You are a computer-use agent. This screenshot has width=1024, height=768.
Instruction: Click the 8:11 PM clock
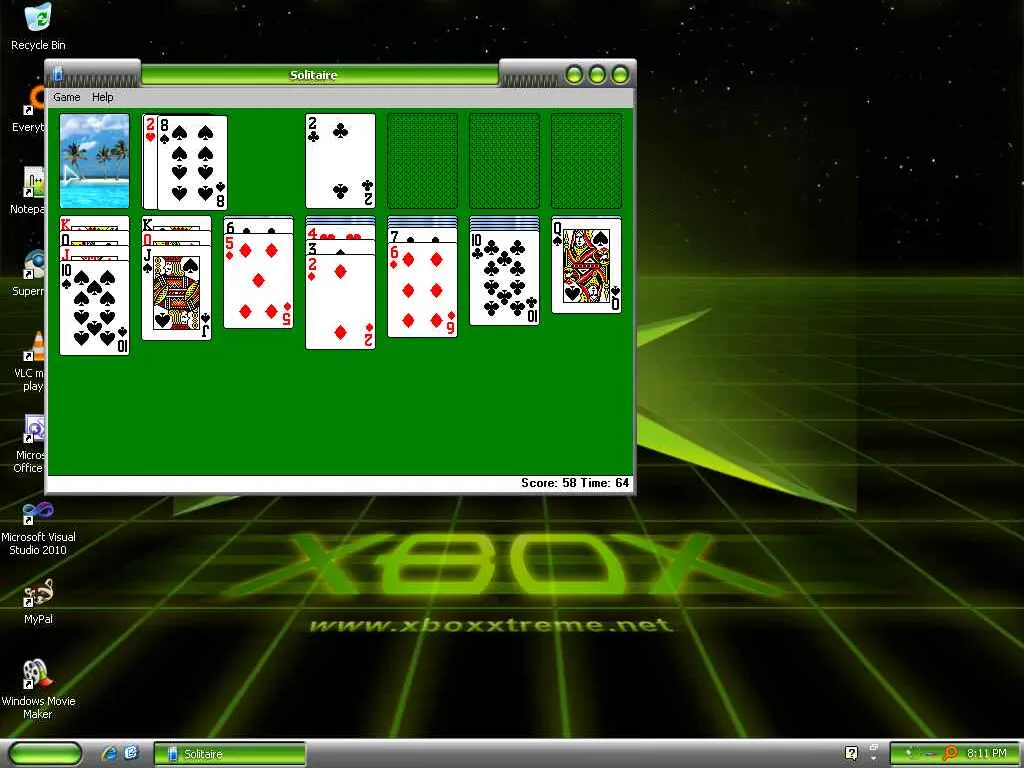pos(986,754)
